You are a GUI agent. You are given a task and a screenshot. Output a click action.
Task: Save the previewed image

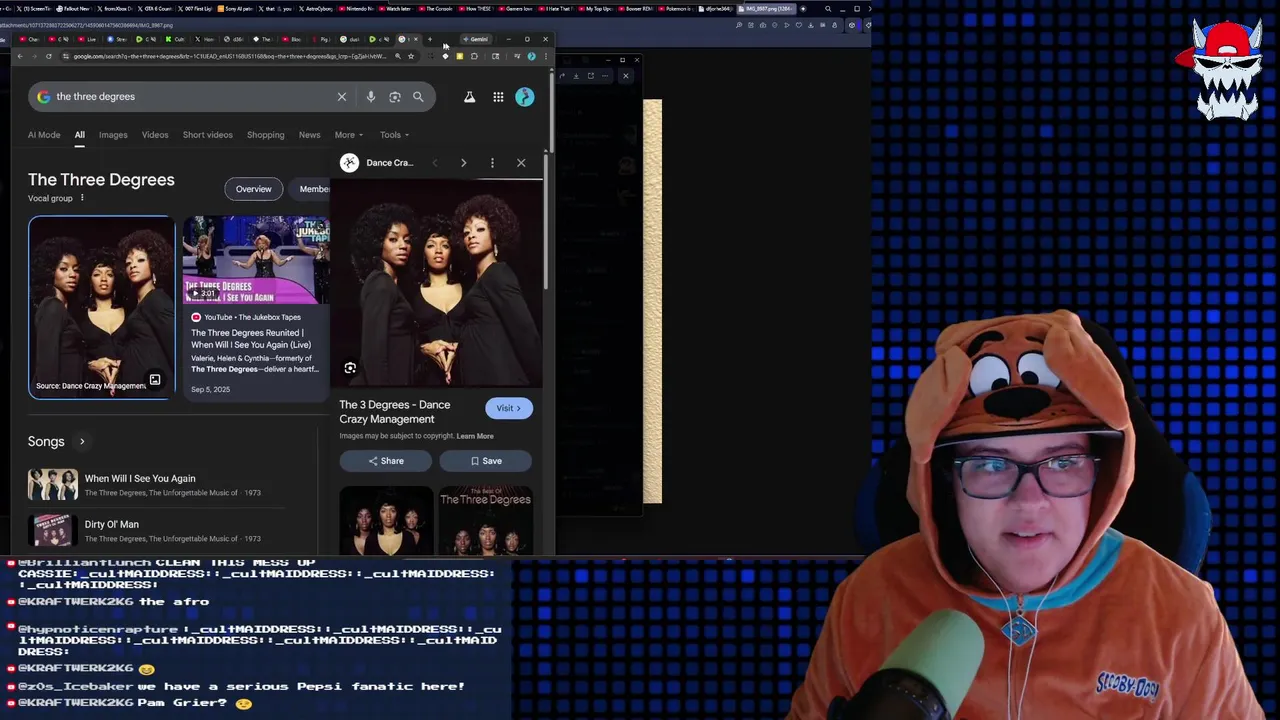pos(485,461)
